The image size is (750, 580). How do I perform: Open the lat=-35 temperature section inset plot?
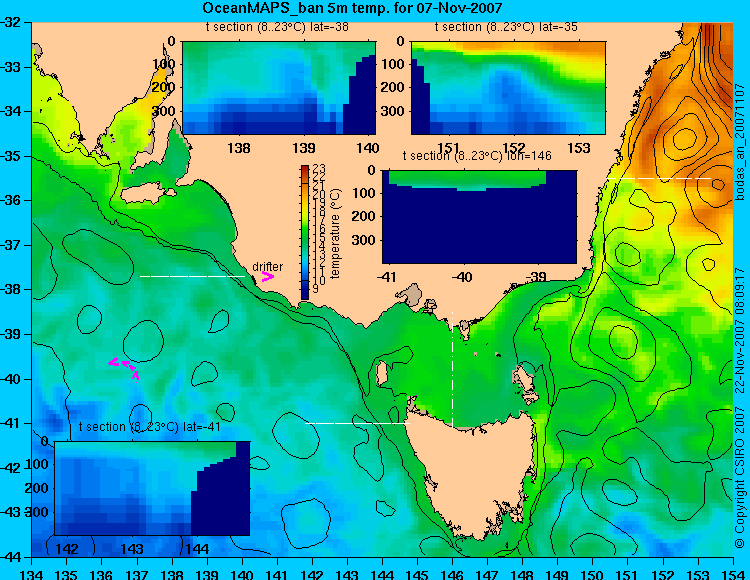tap(508, 88)
